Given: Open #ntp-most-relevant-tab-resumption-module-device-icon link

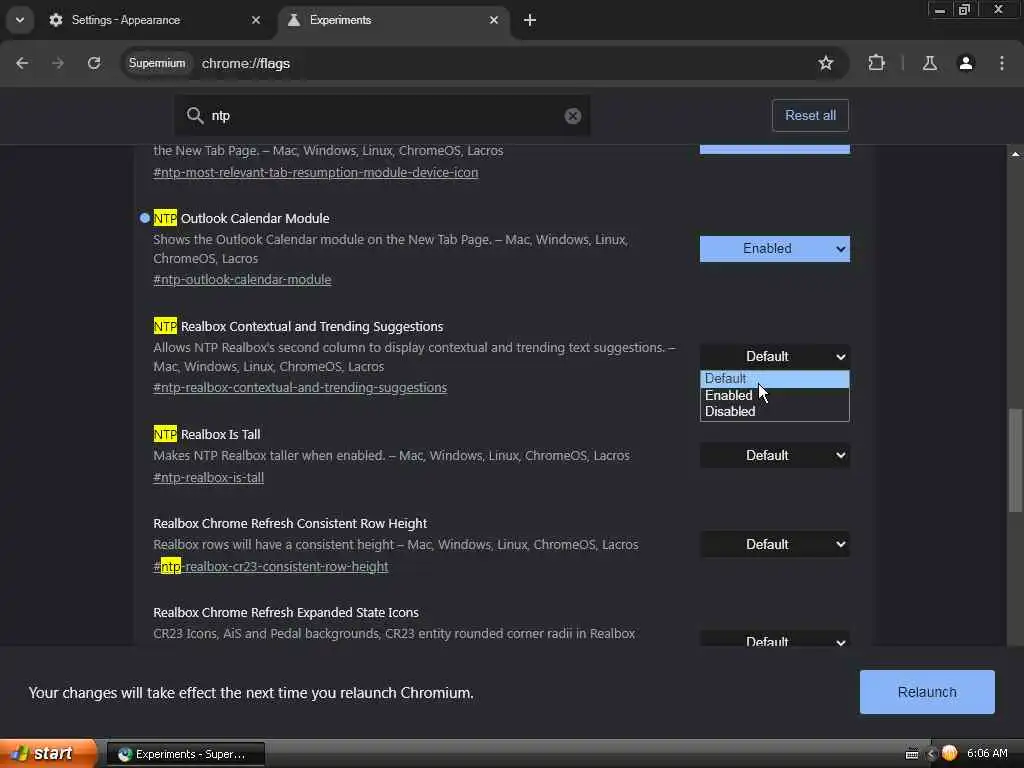Looking at the screenshot, I should [315, 172].
